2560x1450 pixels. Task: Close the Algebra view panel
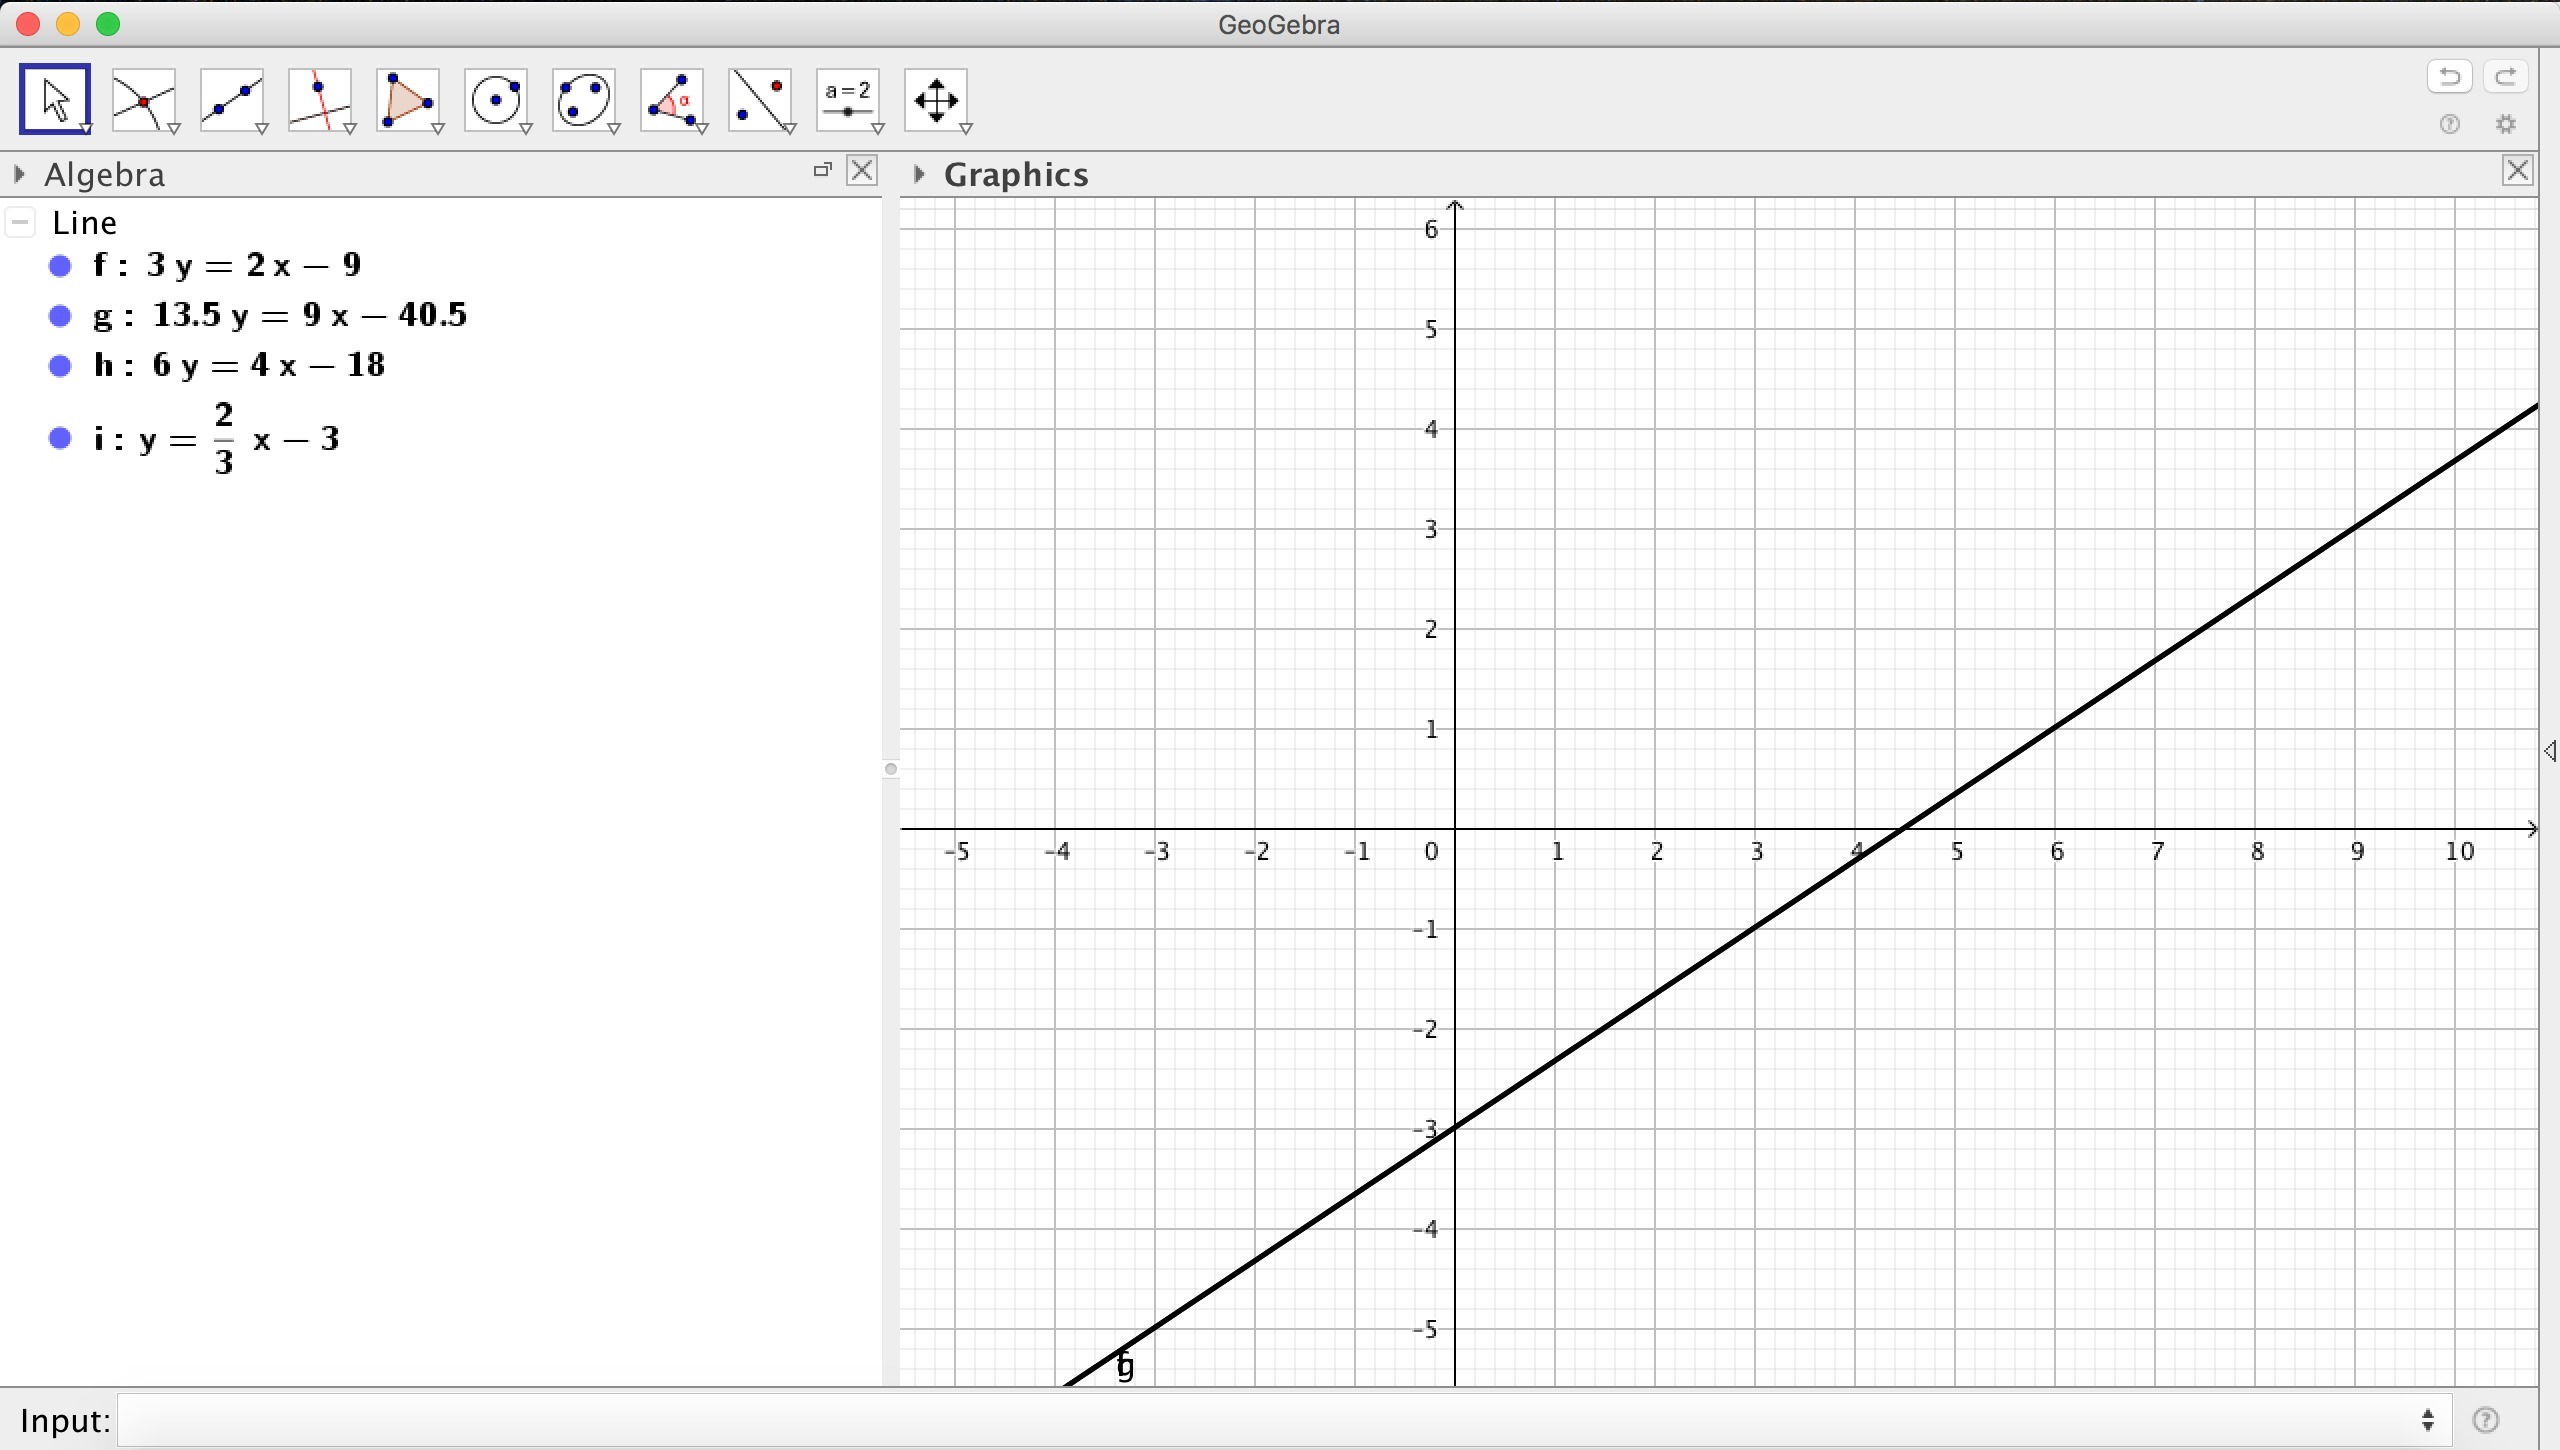point(862,171)
